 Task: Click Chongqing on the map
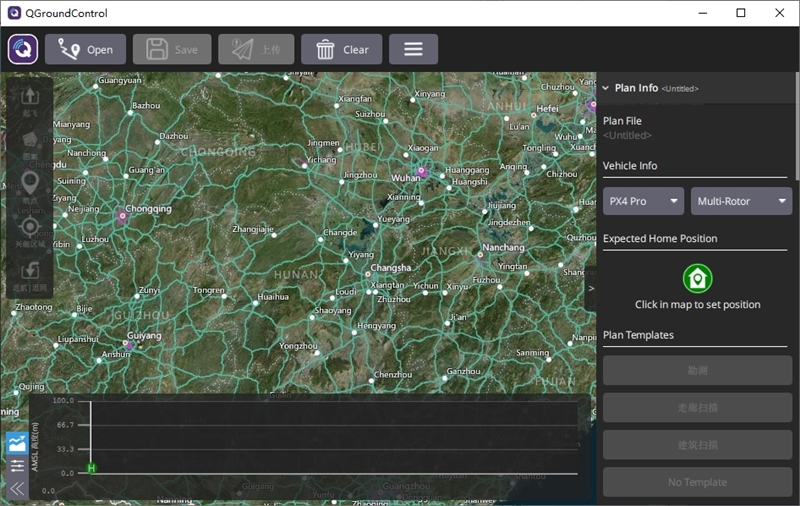coord(148,209)
